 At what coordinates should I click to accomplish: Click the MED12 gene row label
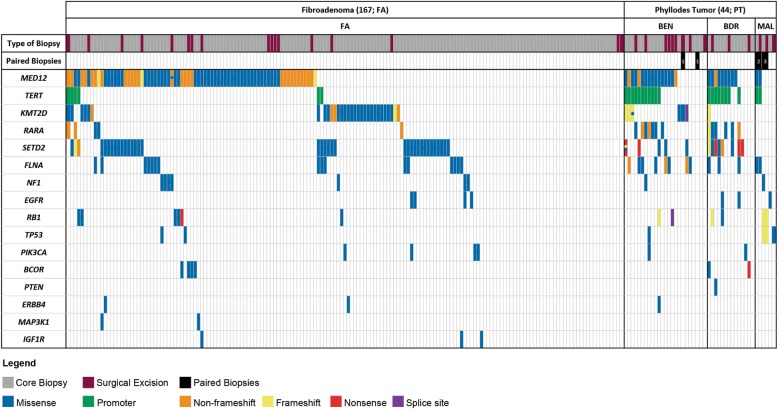(x=21, y=78)
